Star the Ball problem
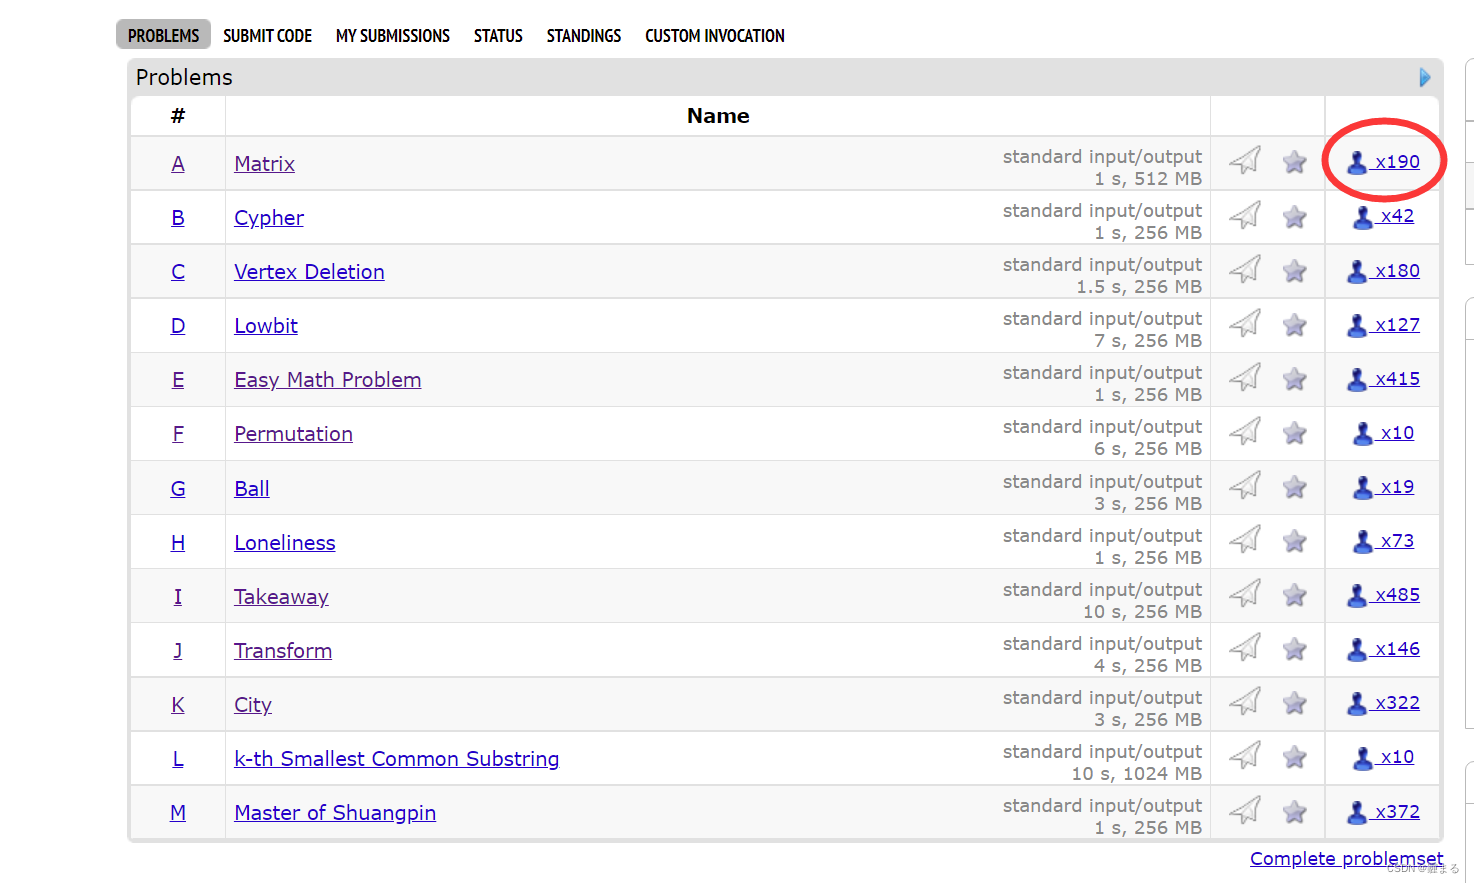The width and height of the screenshot is (1474, 883). pos(1295,487)
